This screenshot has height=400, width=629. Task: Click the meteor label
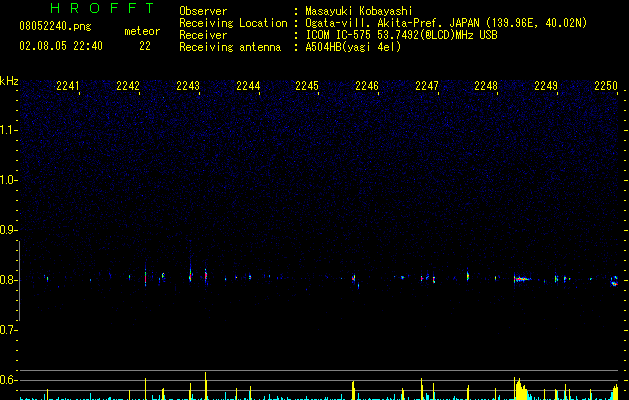[x=142, y=31]
